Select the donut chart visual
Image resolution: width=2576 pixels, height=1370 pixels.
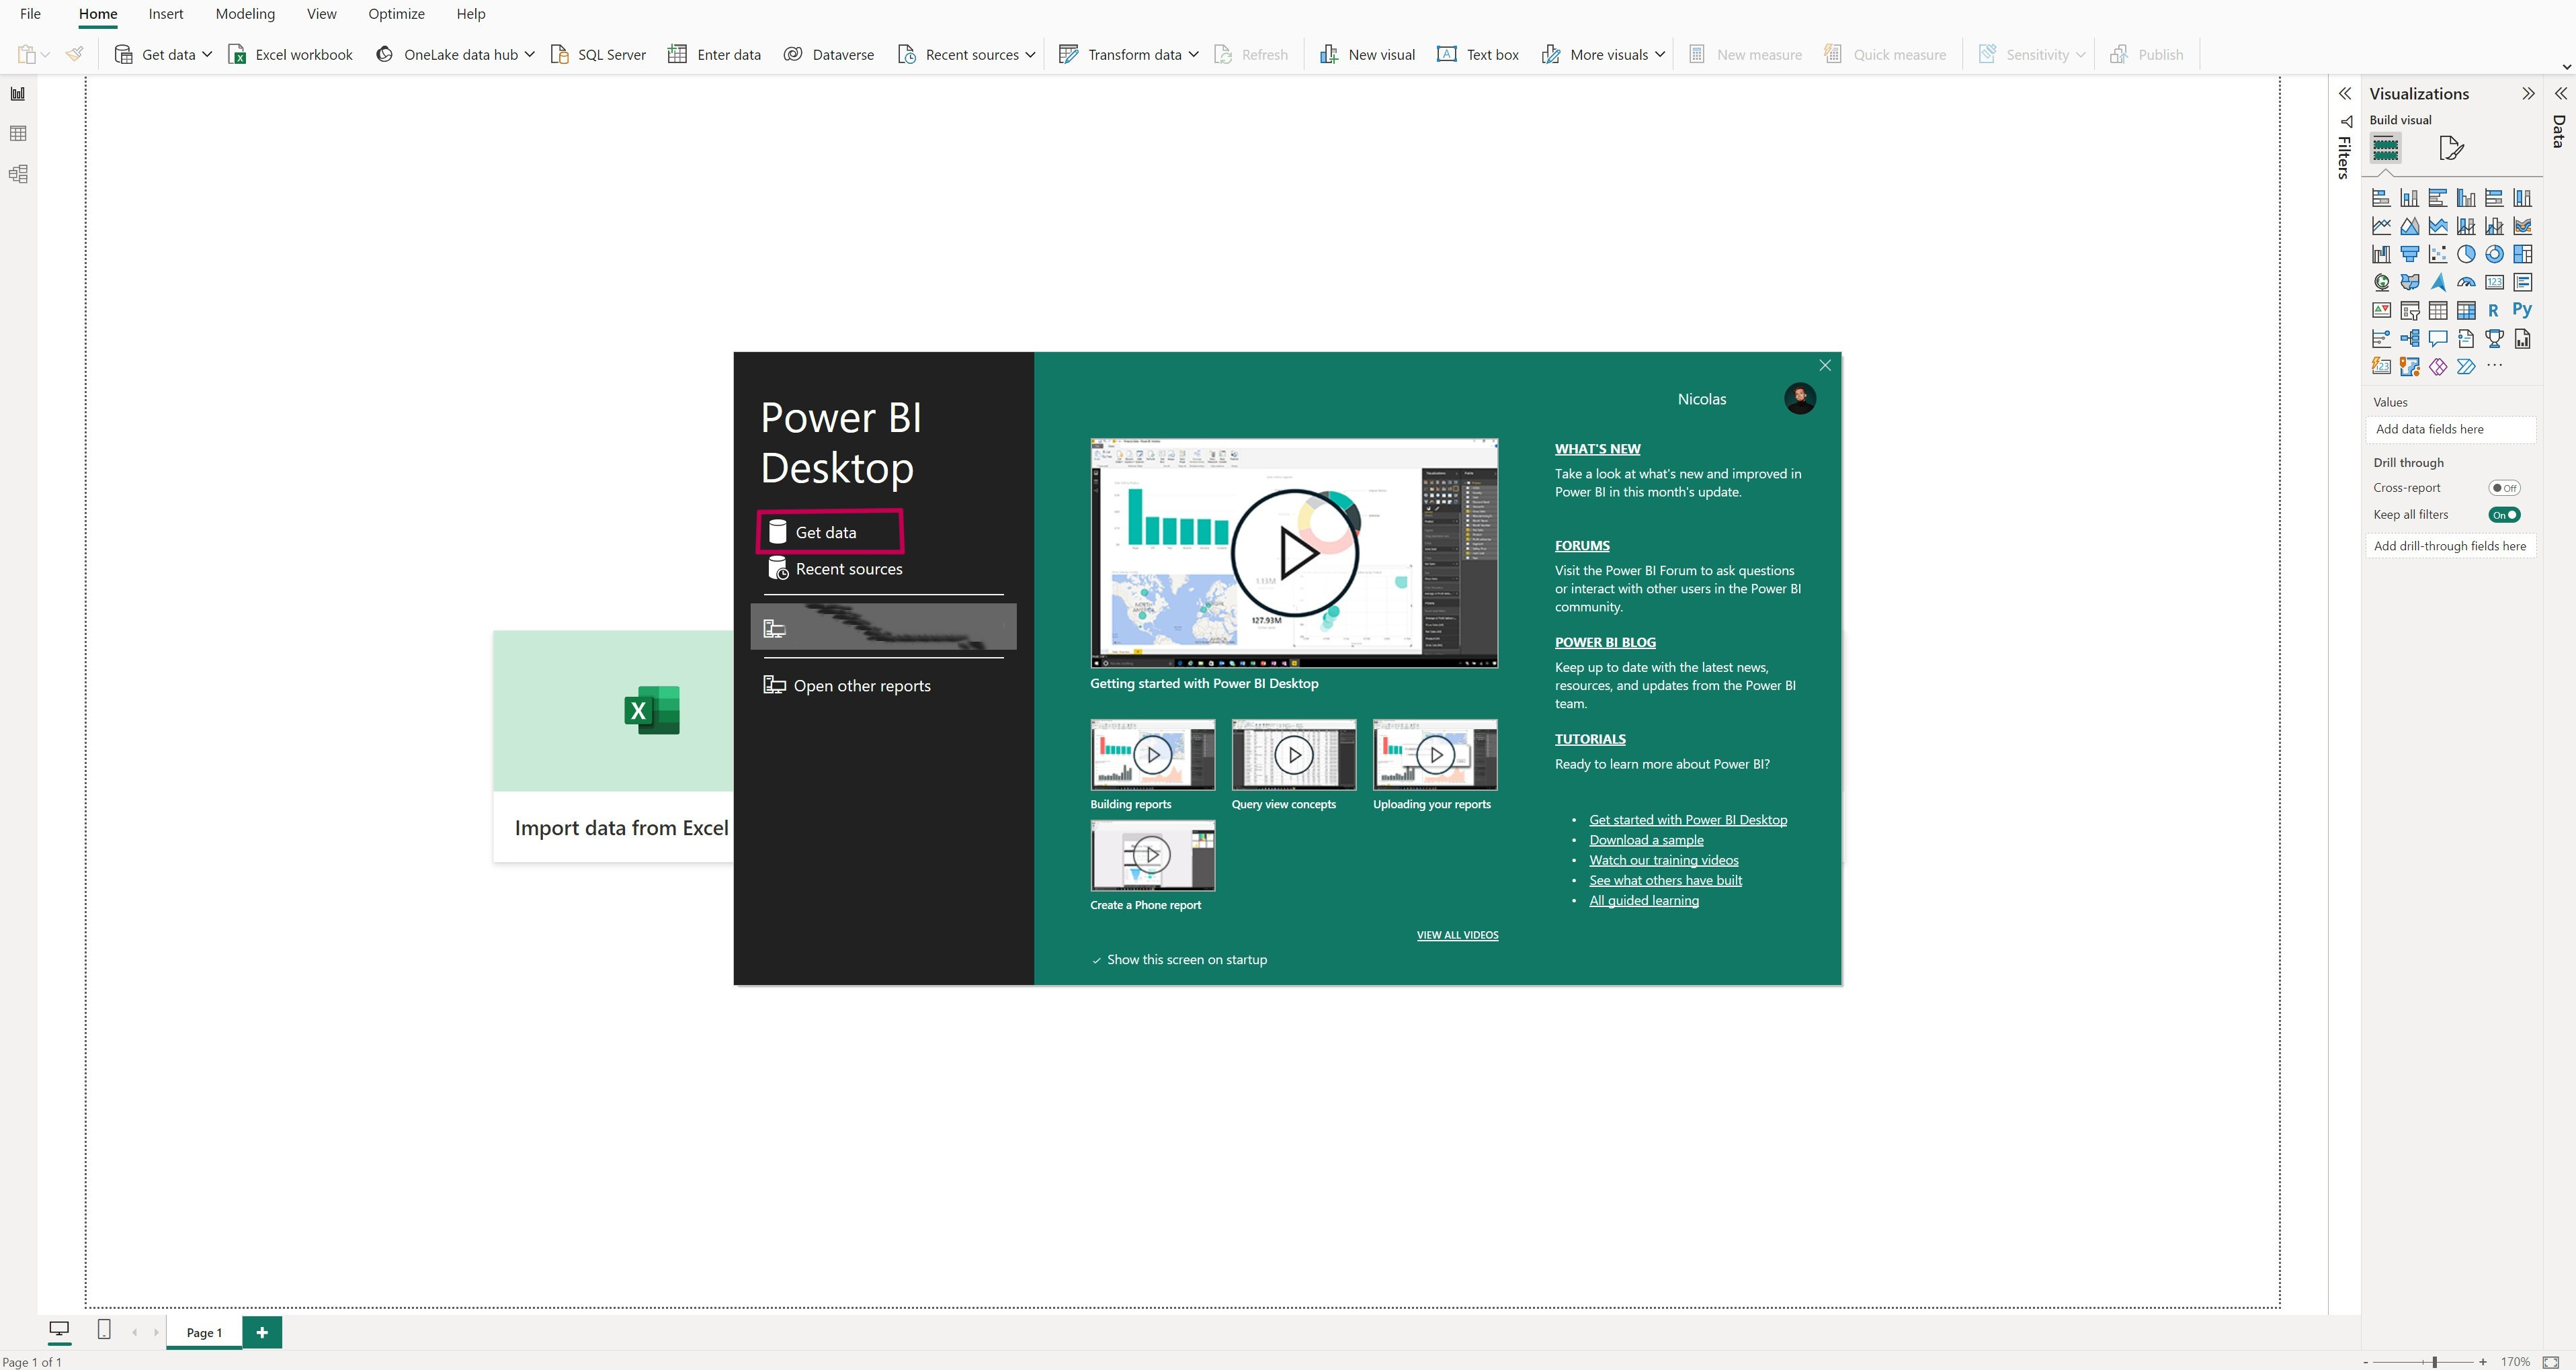(2494, 254)
